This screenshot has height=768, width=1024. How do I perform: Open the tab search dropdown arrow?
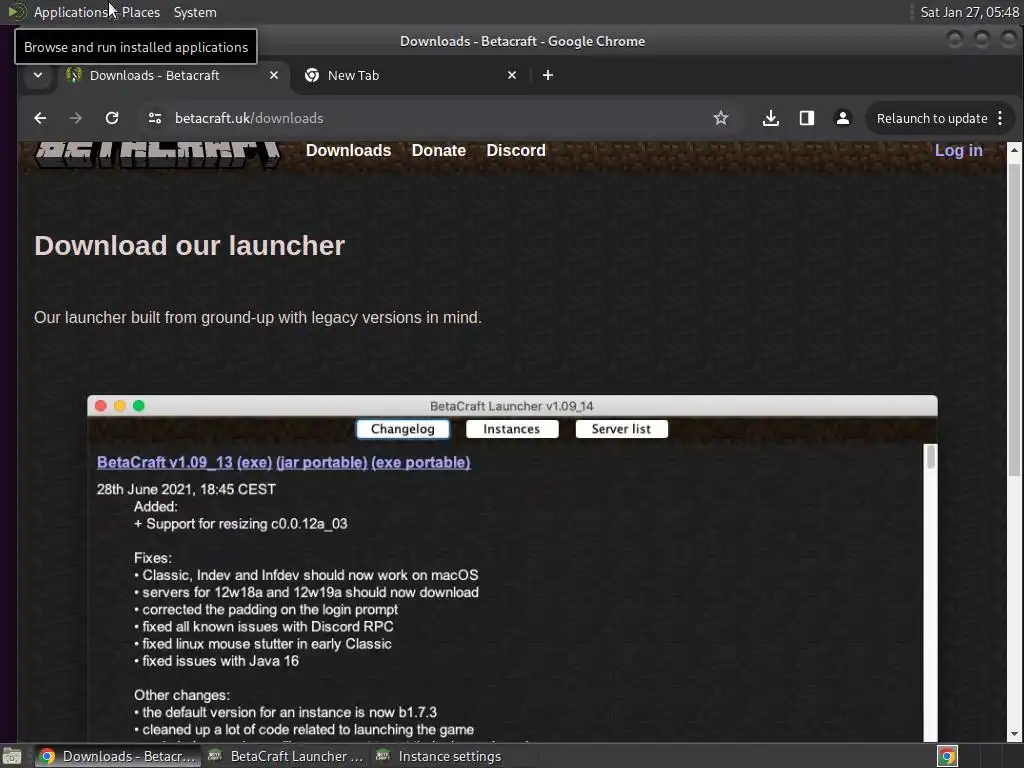pyautogui.click(x=38, y=75)
